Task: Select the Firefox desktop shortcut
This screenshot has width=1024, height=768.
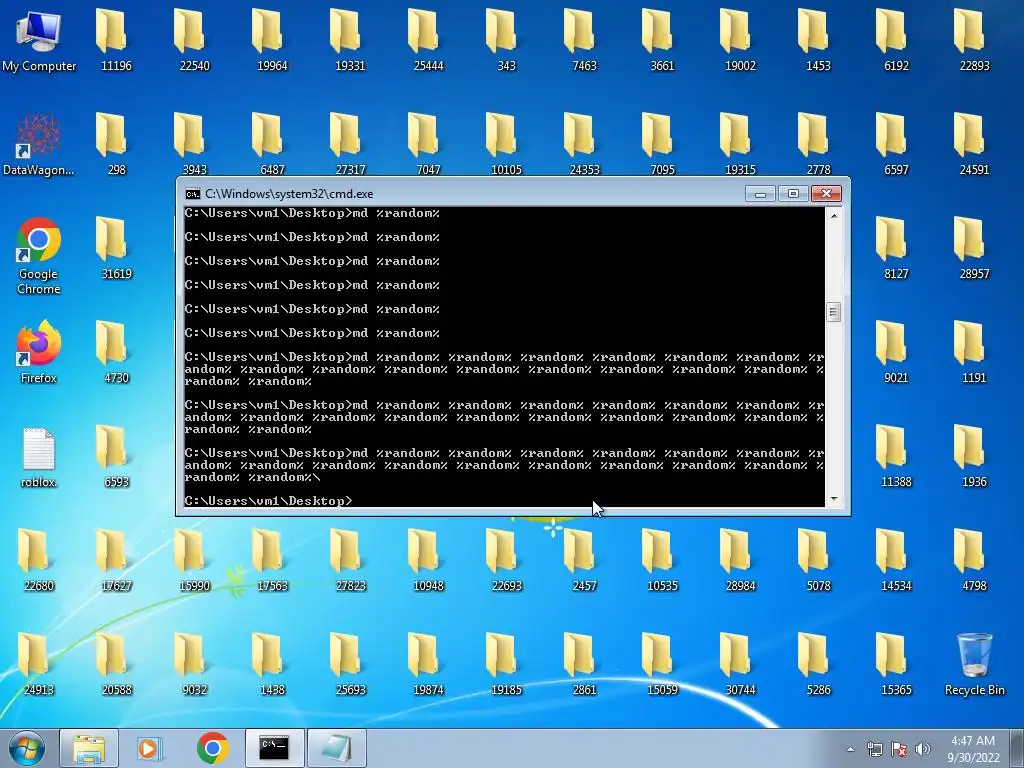Action: 39,351
